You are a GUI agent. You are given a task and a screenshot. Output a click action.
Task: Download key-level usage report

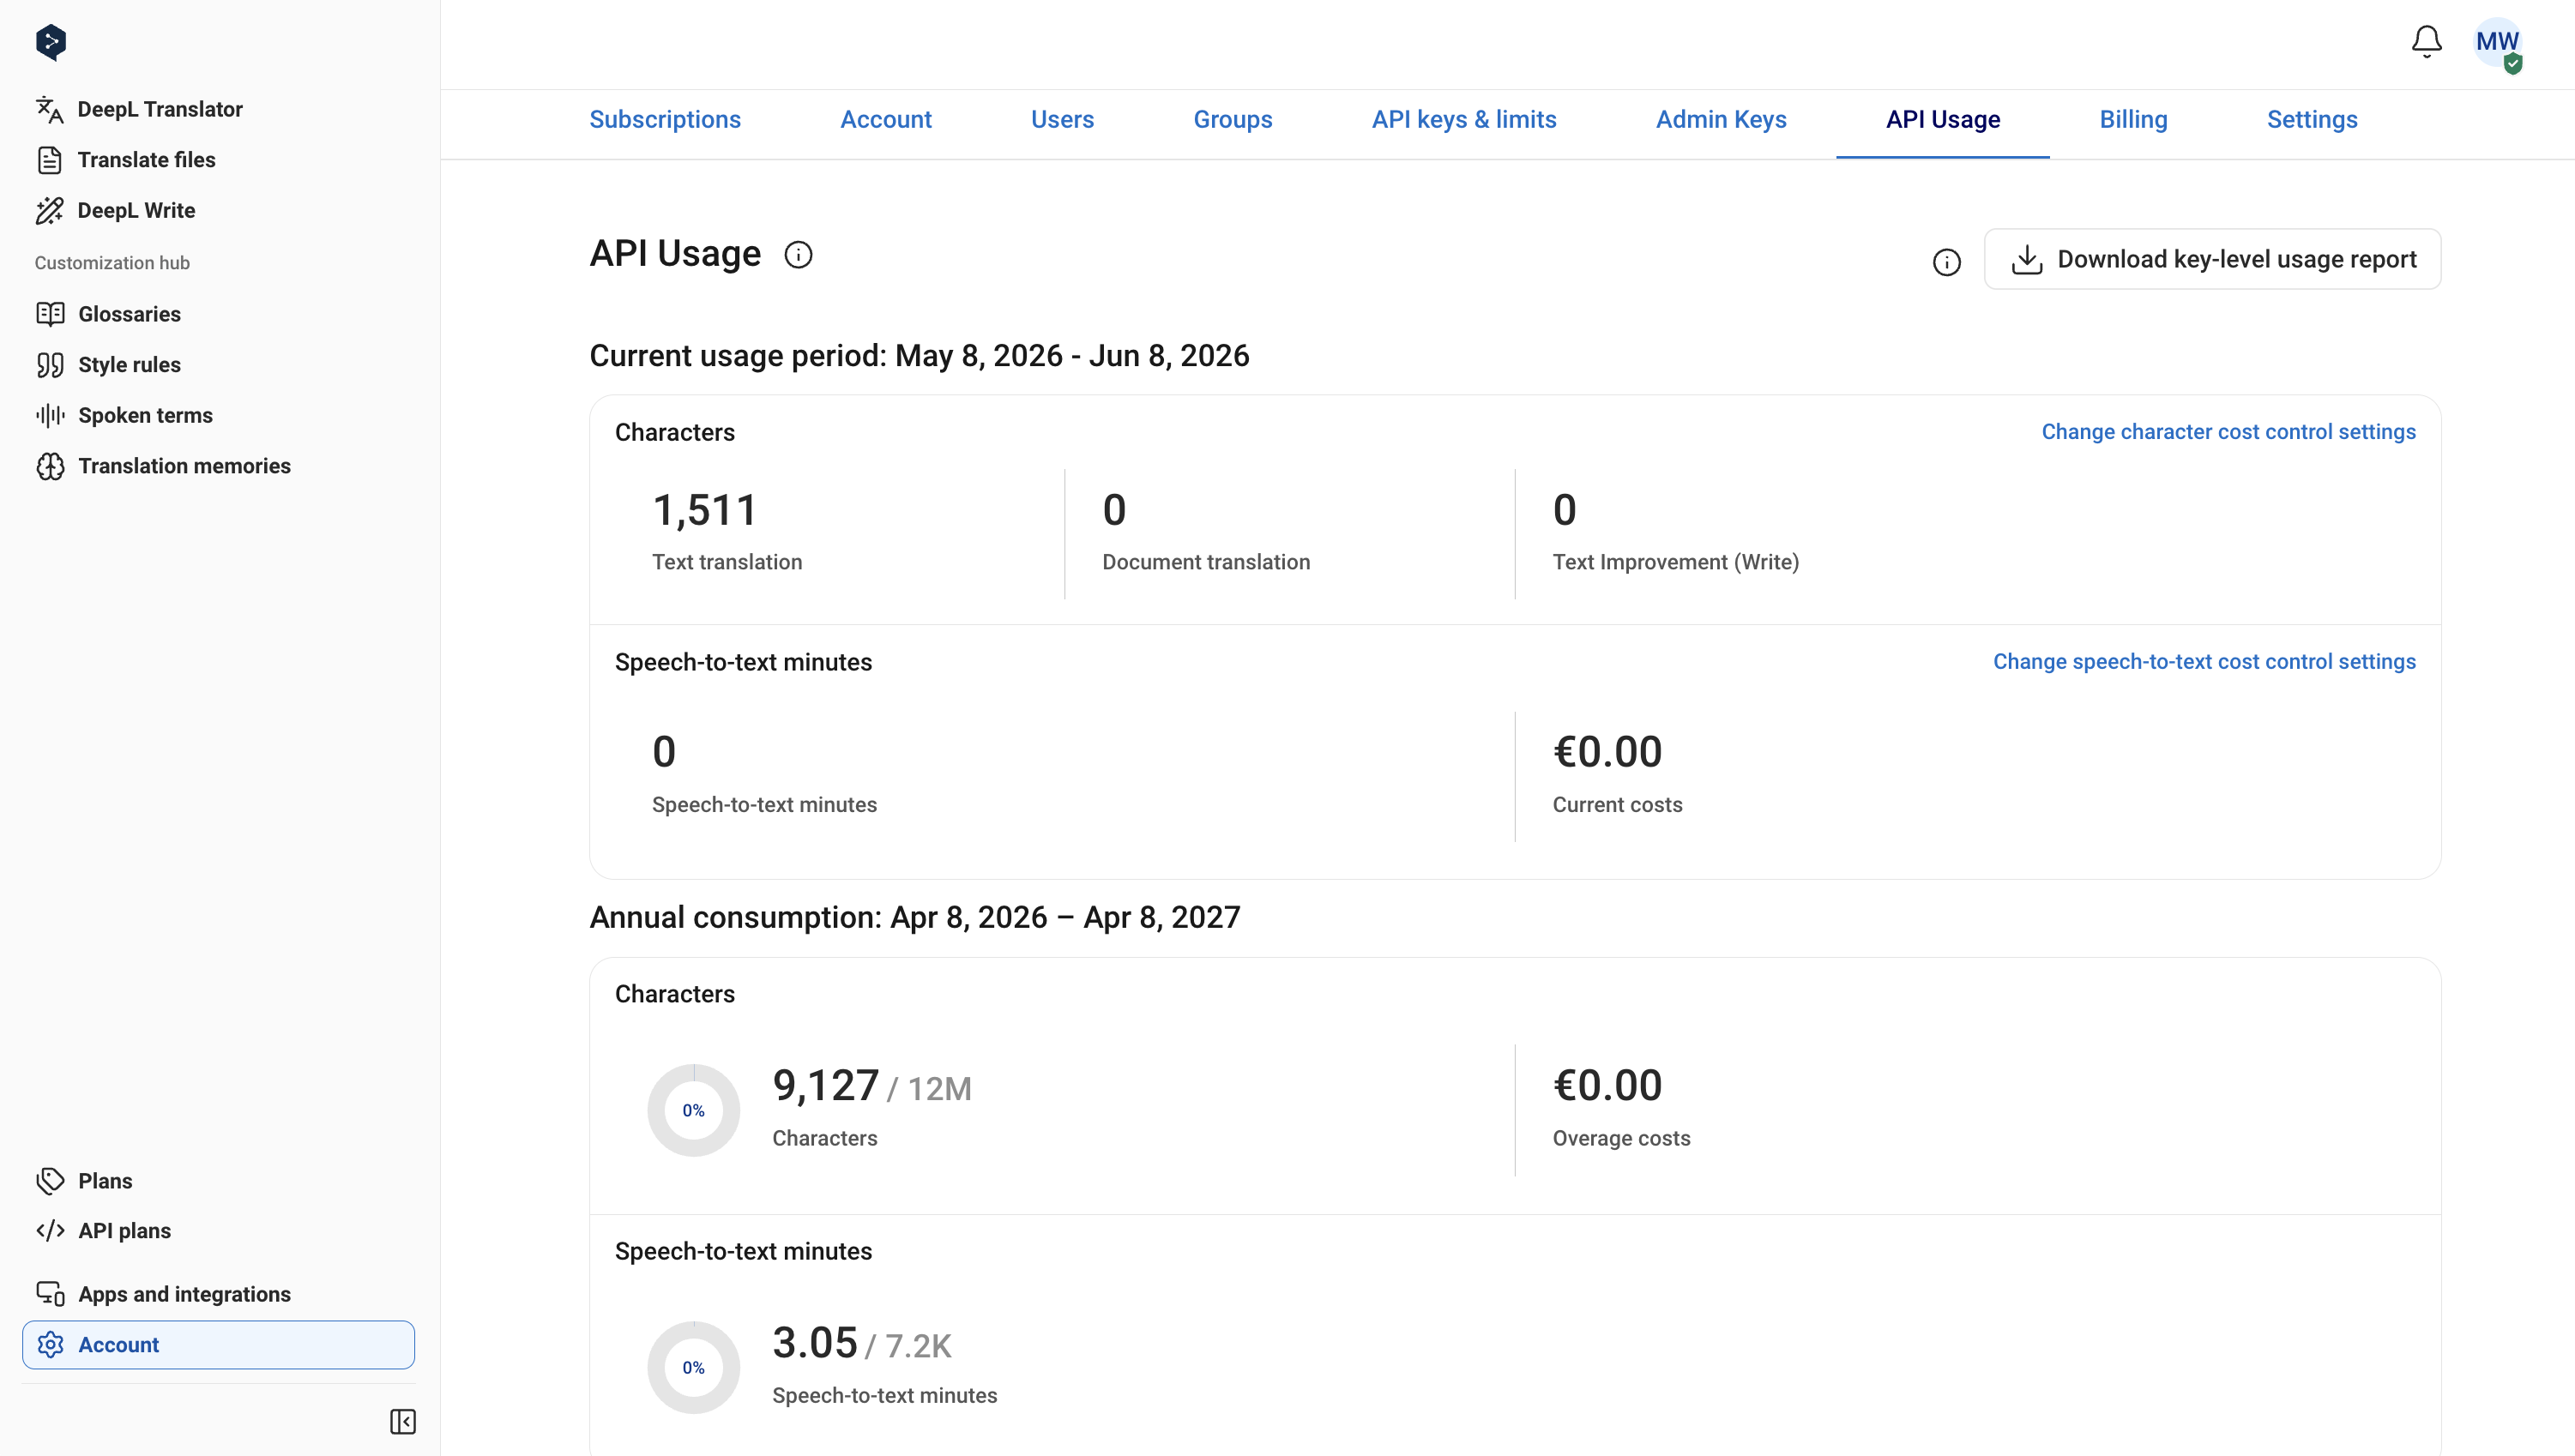tap(2212, 259)
